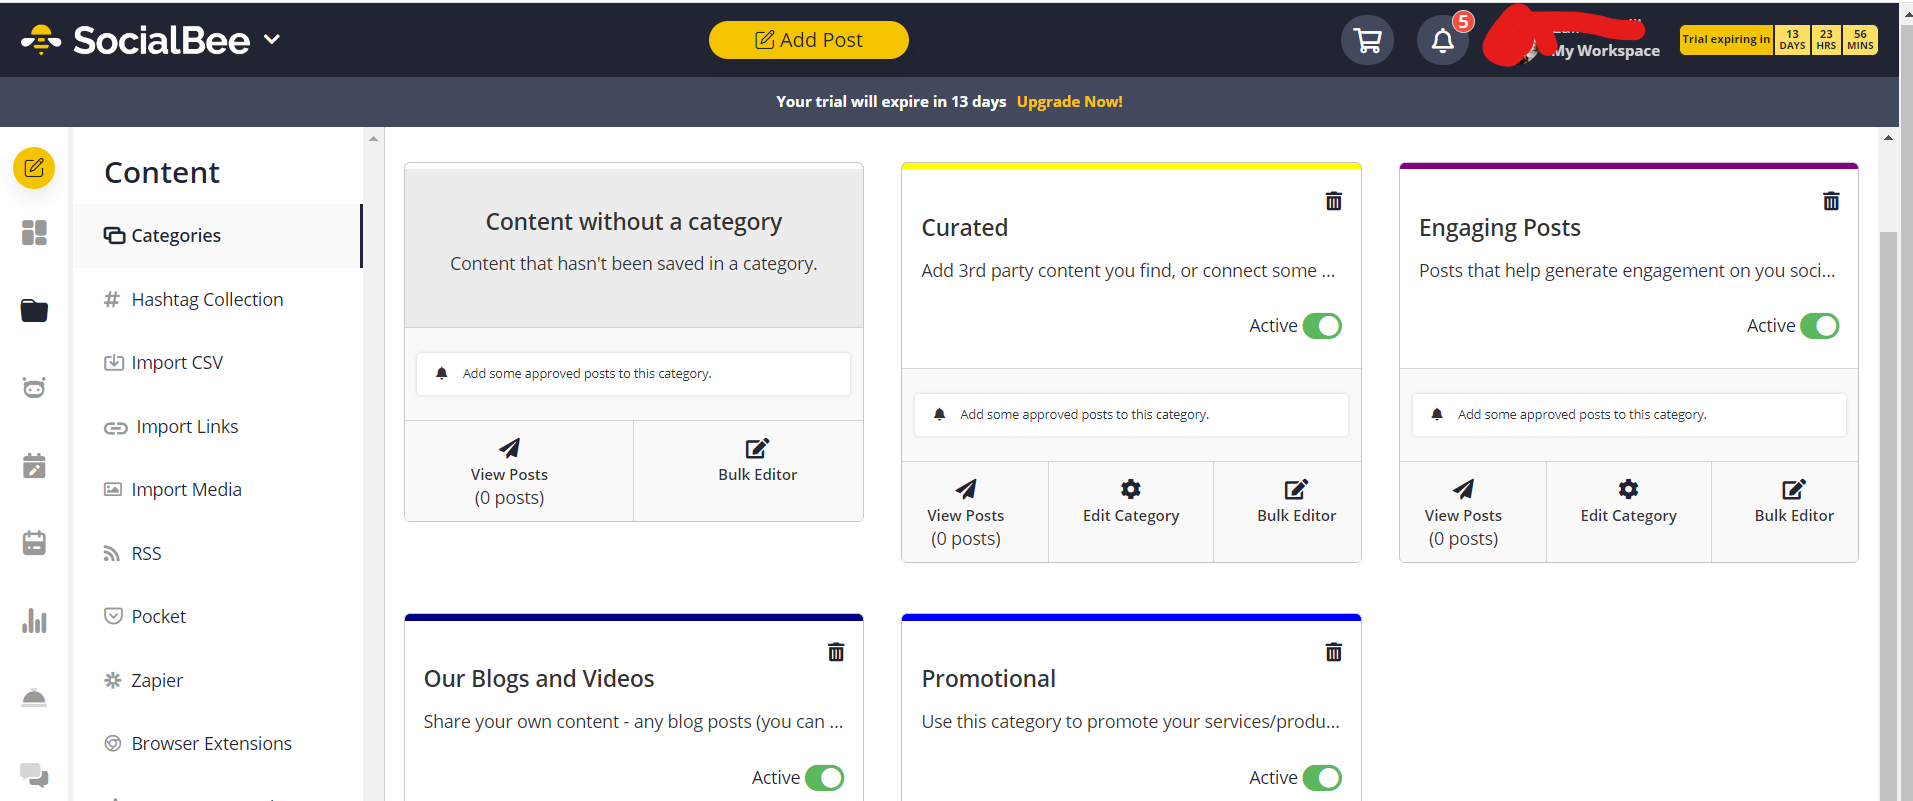Click the Add Post button
Image resolution: width=1913 pixels, height=801 pixels.
808,40
